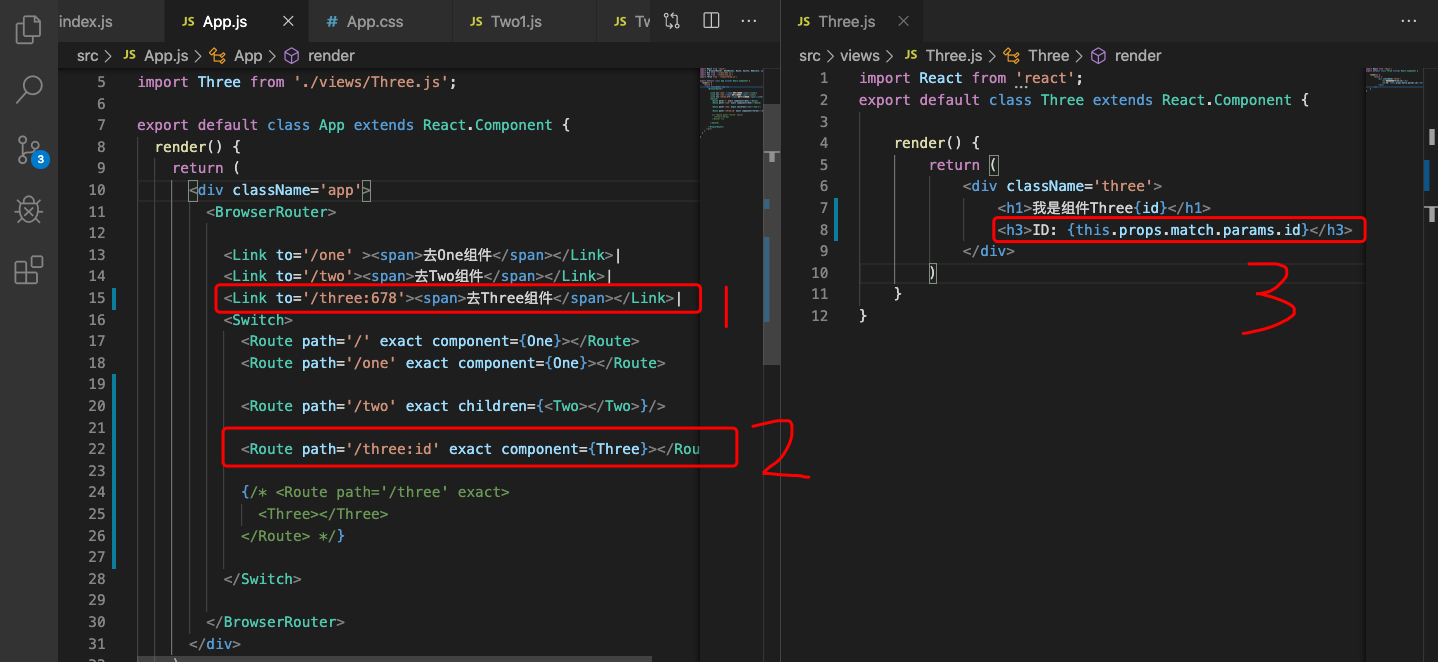Click render breadcrumb in left editor
Image resolution: width=1438 pixels, height=662 pixels.
pos(320,56)
